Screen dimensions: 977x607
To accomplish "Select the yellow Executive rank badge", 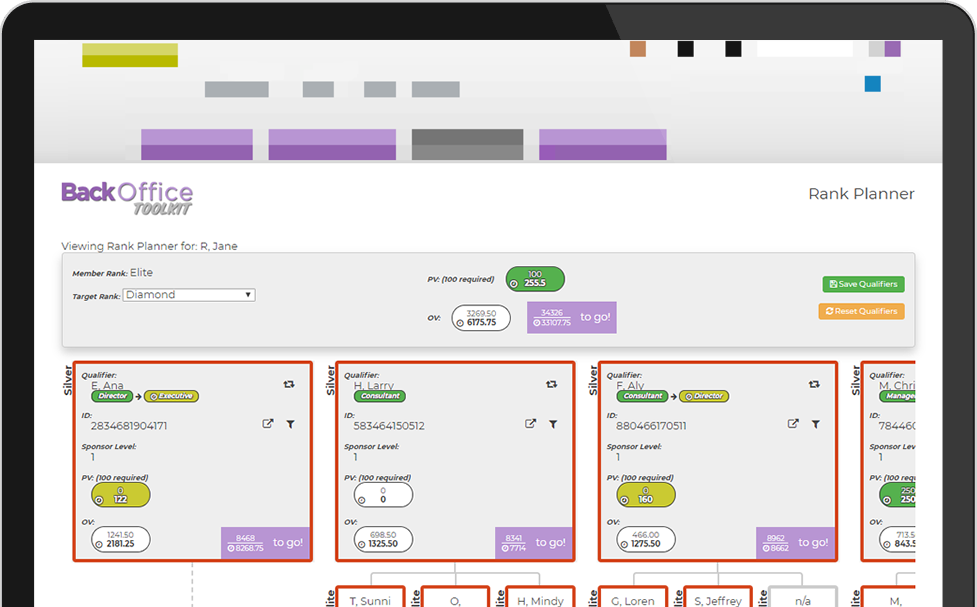I will pos(174,396).
